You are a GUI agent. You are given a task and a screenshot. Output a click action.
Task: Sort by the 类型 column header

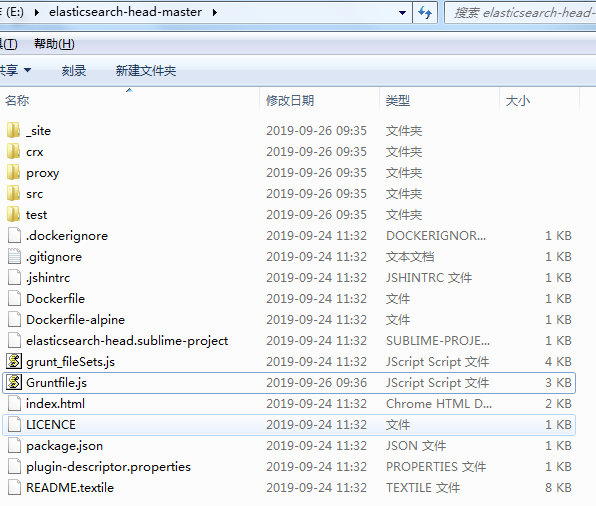click(440, 100)
